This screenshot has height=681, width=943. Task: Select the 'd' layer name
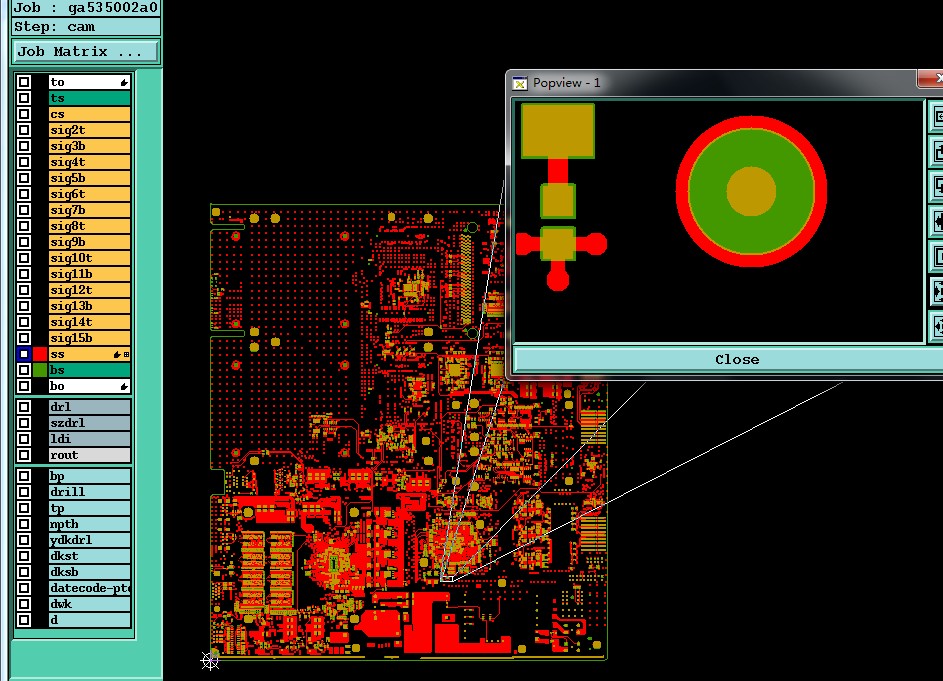[89, 620]
